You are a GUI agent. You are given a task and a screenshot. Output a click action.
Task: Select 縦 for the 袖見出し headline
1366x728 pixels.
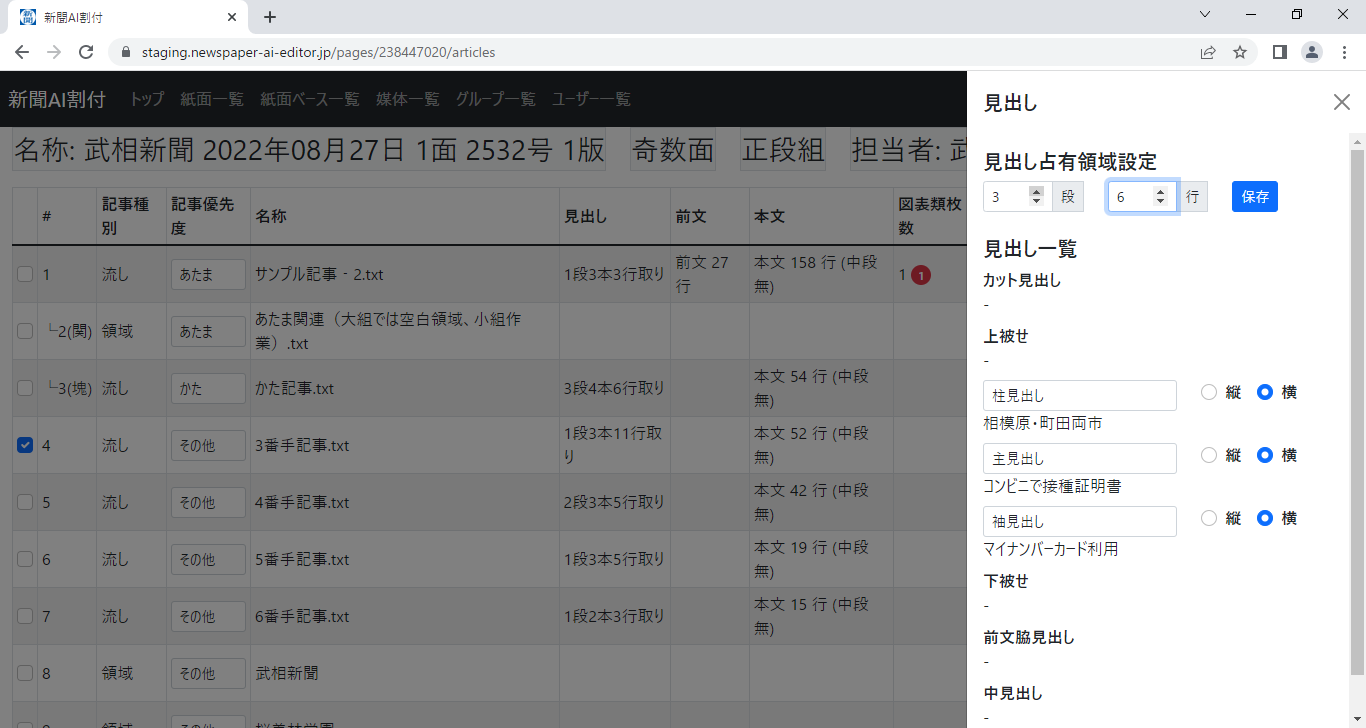[x=1209, y=518]
